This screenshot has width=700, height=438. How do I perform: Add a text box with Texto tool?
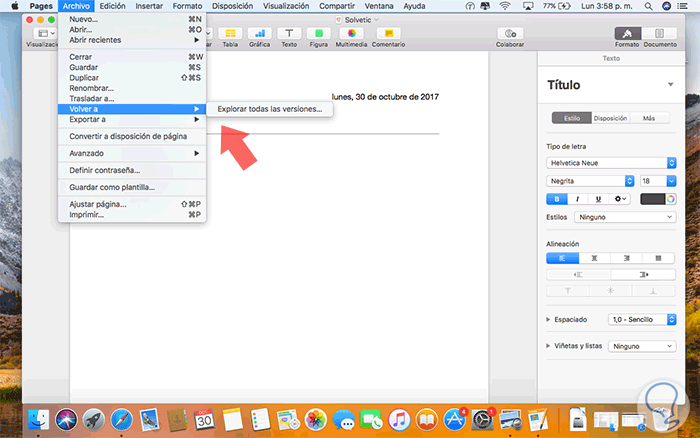289,34
